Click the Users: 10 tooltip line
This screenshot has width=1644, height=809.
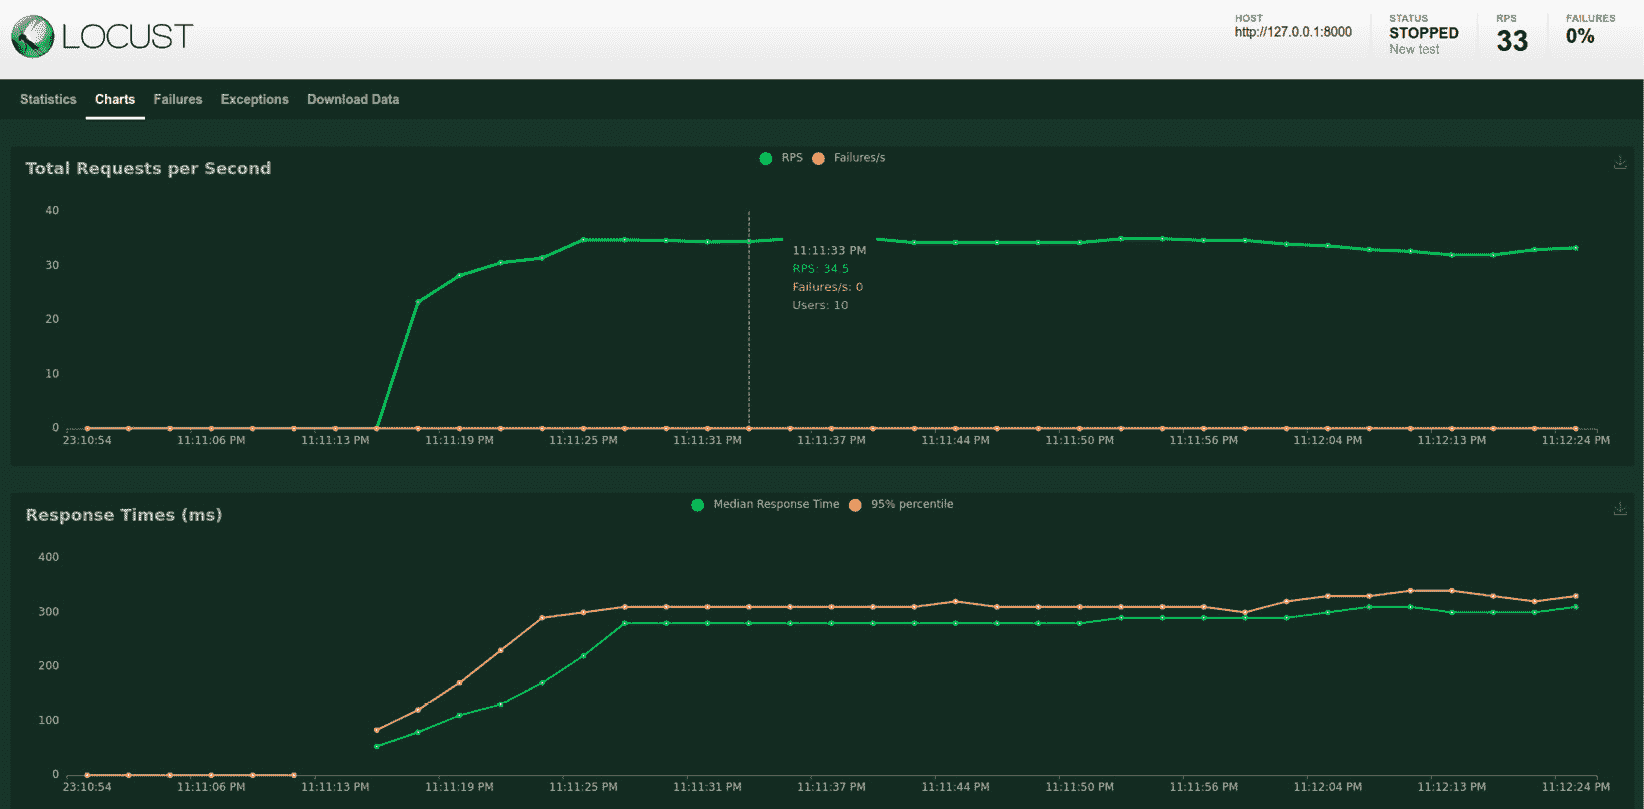click(820, 305)
